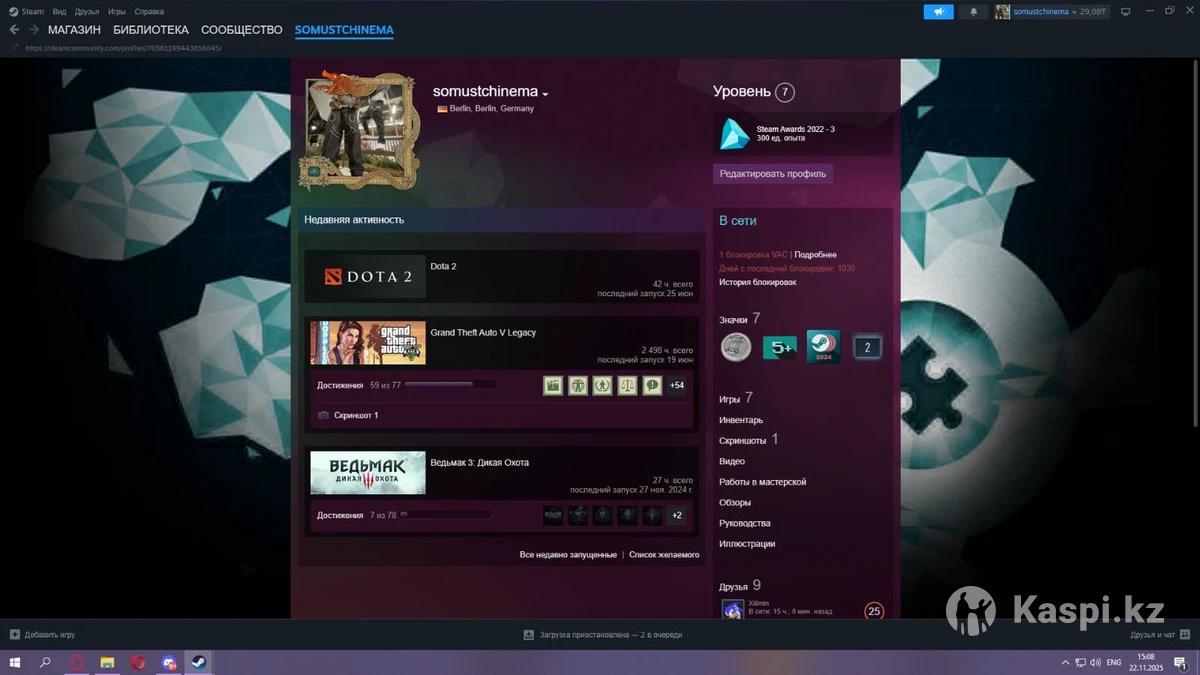Click the browser back arrow
Image resolution: width=1200 pixels, height=675 pixels.
[x=14, y=30]
